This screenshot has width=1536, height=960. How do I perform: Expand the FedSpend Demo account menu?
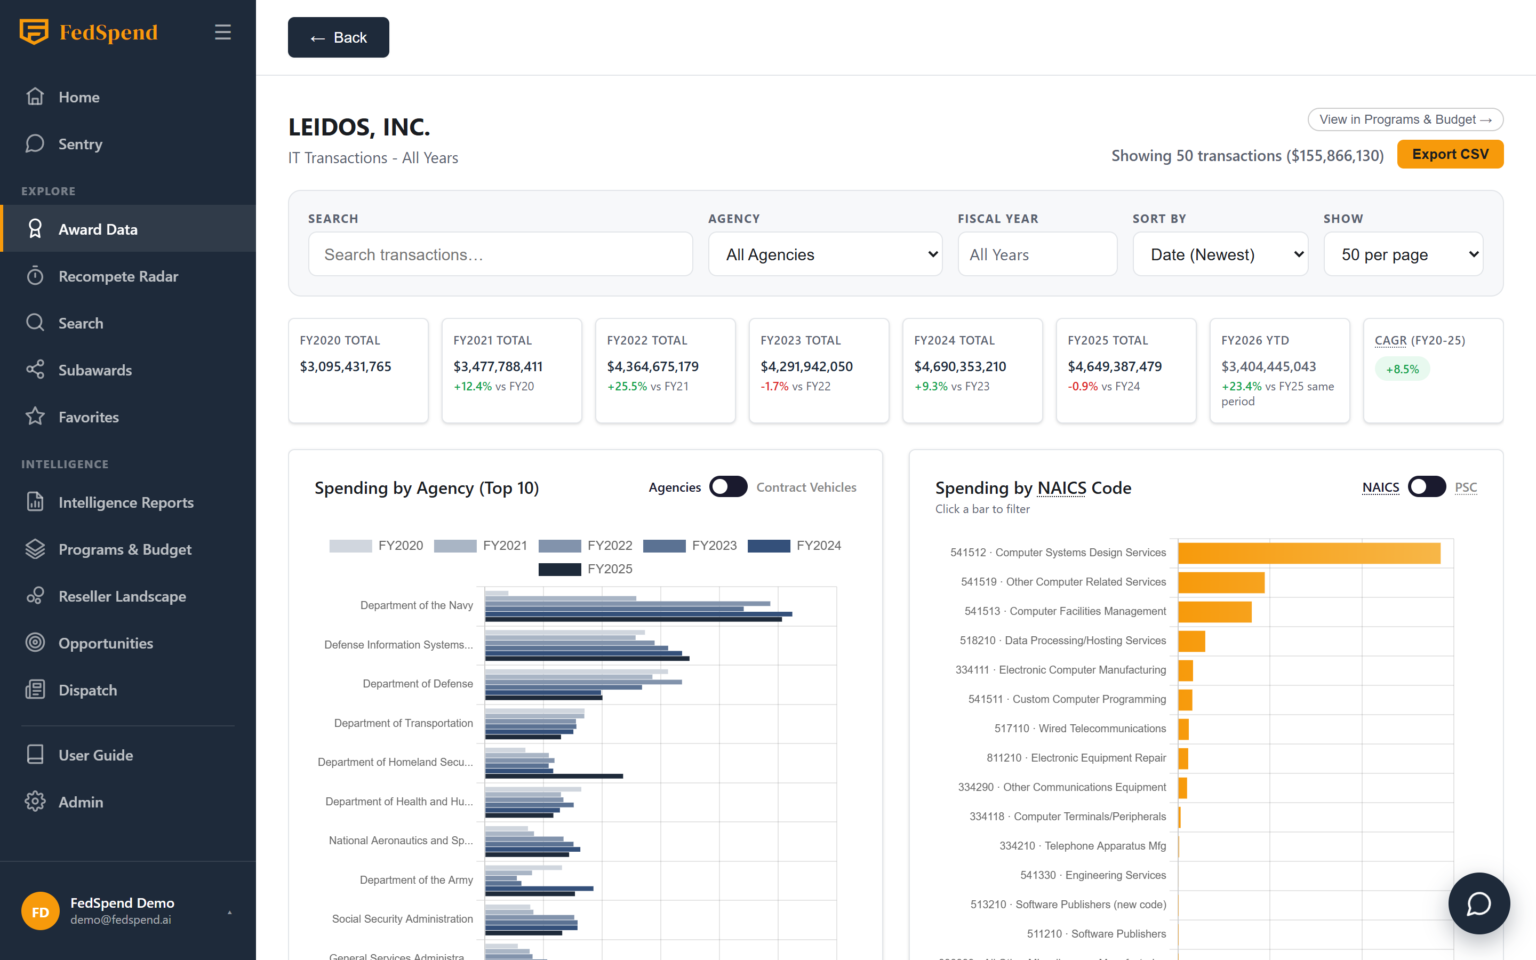point(128,911)
